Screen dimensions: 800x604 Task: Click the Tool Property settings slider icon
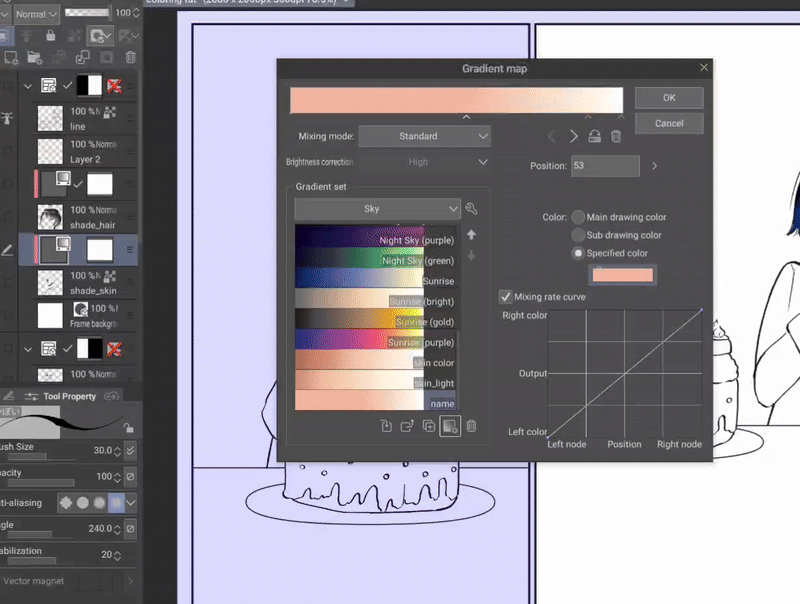point(31,396)
